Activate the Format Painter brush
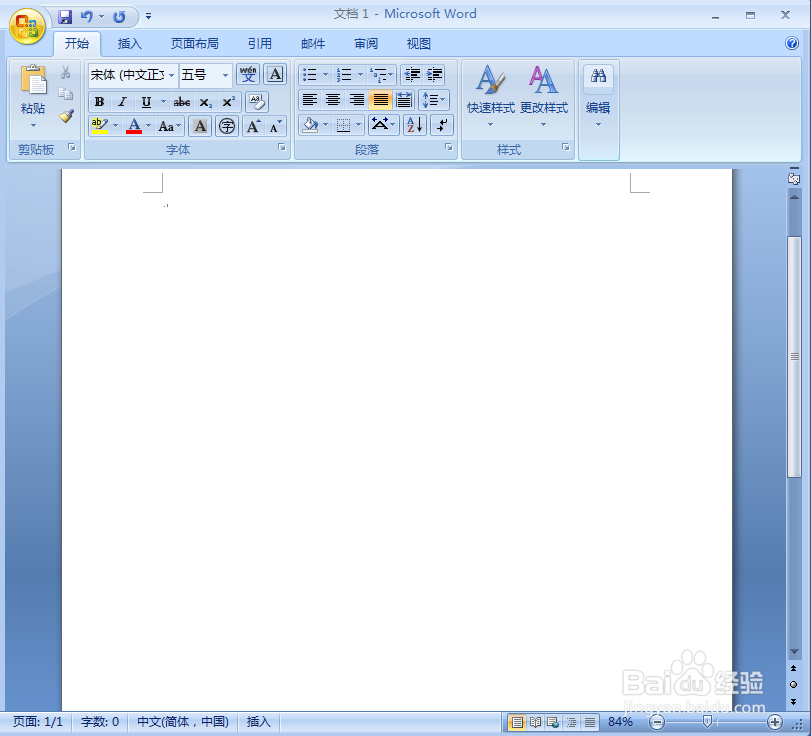Viewport: 811px width, 736px height. click(x=66, y=116)
